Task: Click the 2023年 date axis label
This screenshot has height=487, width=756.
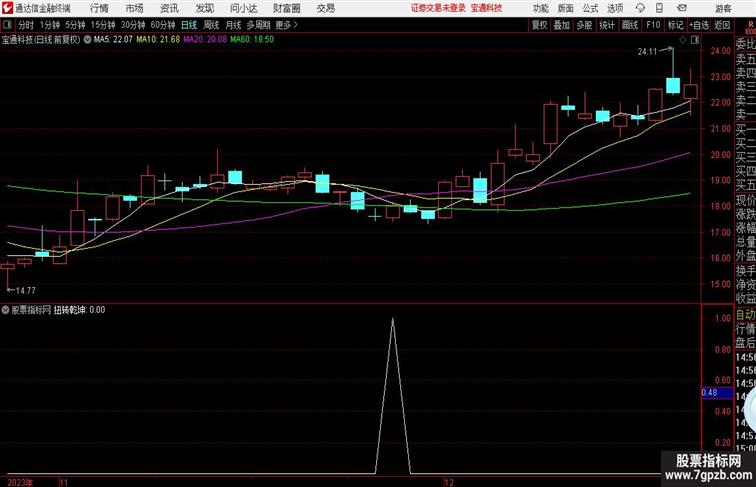Action: [20, 482]
